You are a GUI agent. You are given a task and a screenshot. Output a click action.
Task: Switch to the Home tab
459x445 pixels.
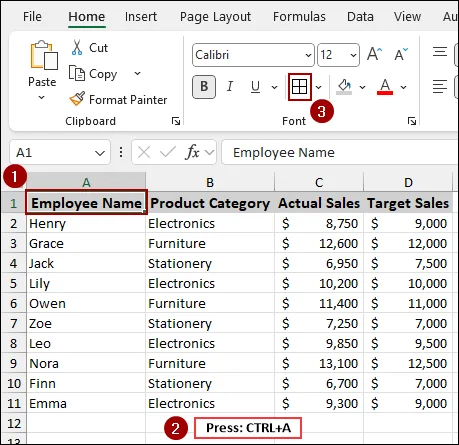pos(87,17)
